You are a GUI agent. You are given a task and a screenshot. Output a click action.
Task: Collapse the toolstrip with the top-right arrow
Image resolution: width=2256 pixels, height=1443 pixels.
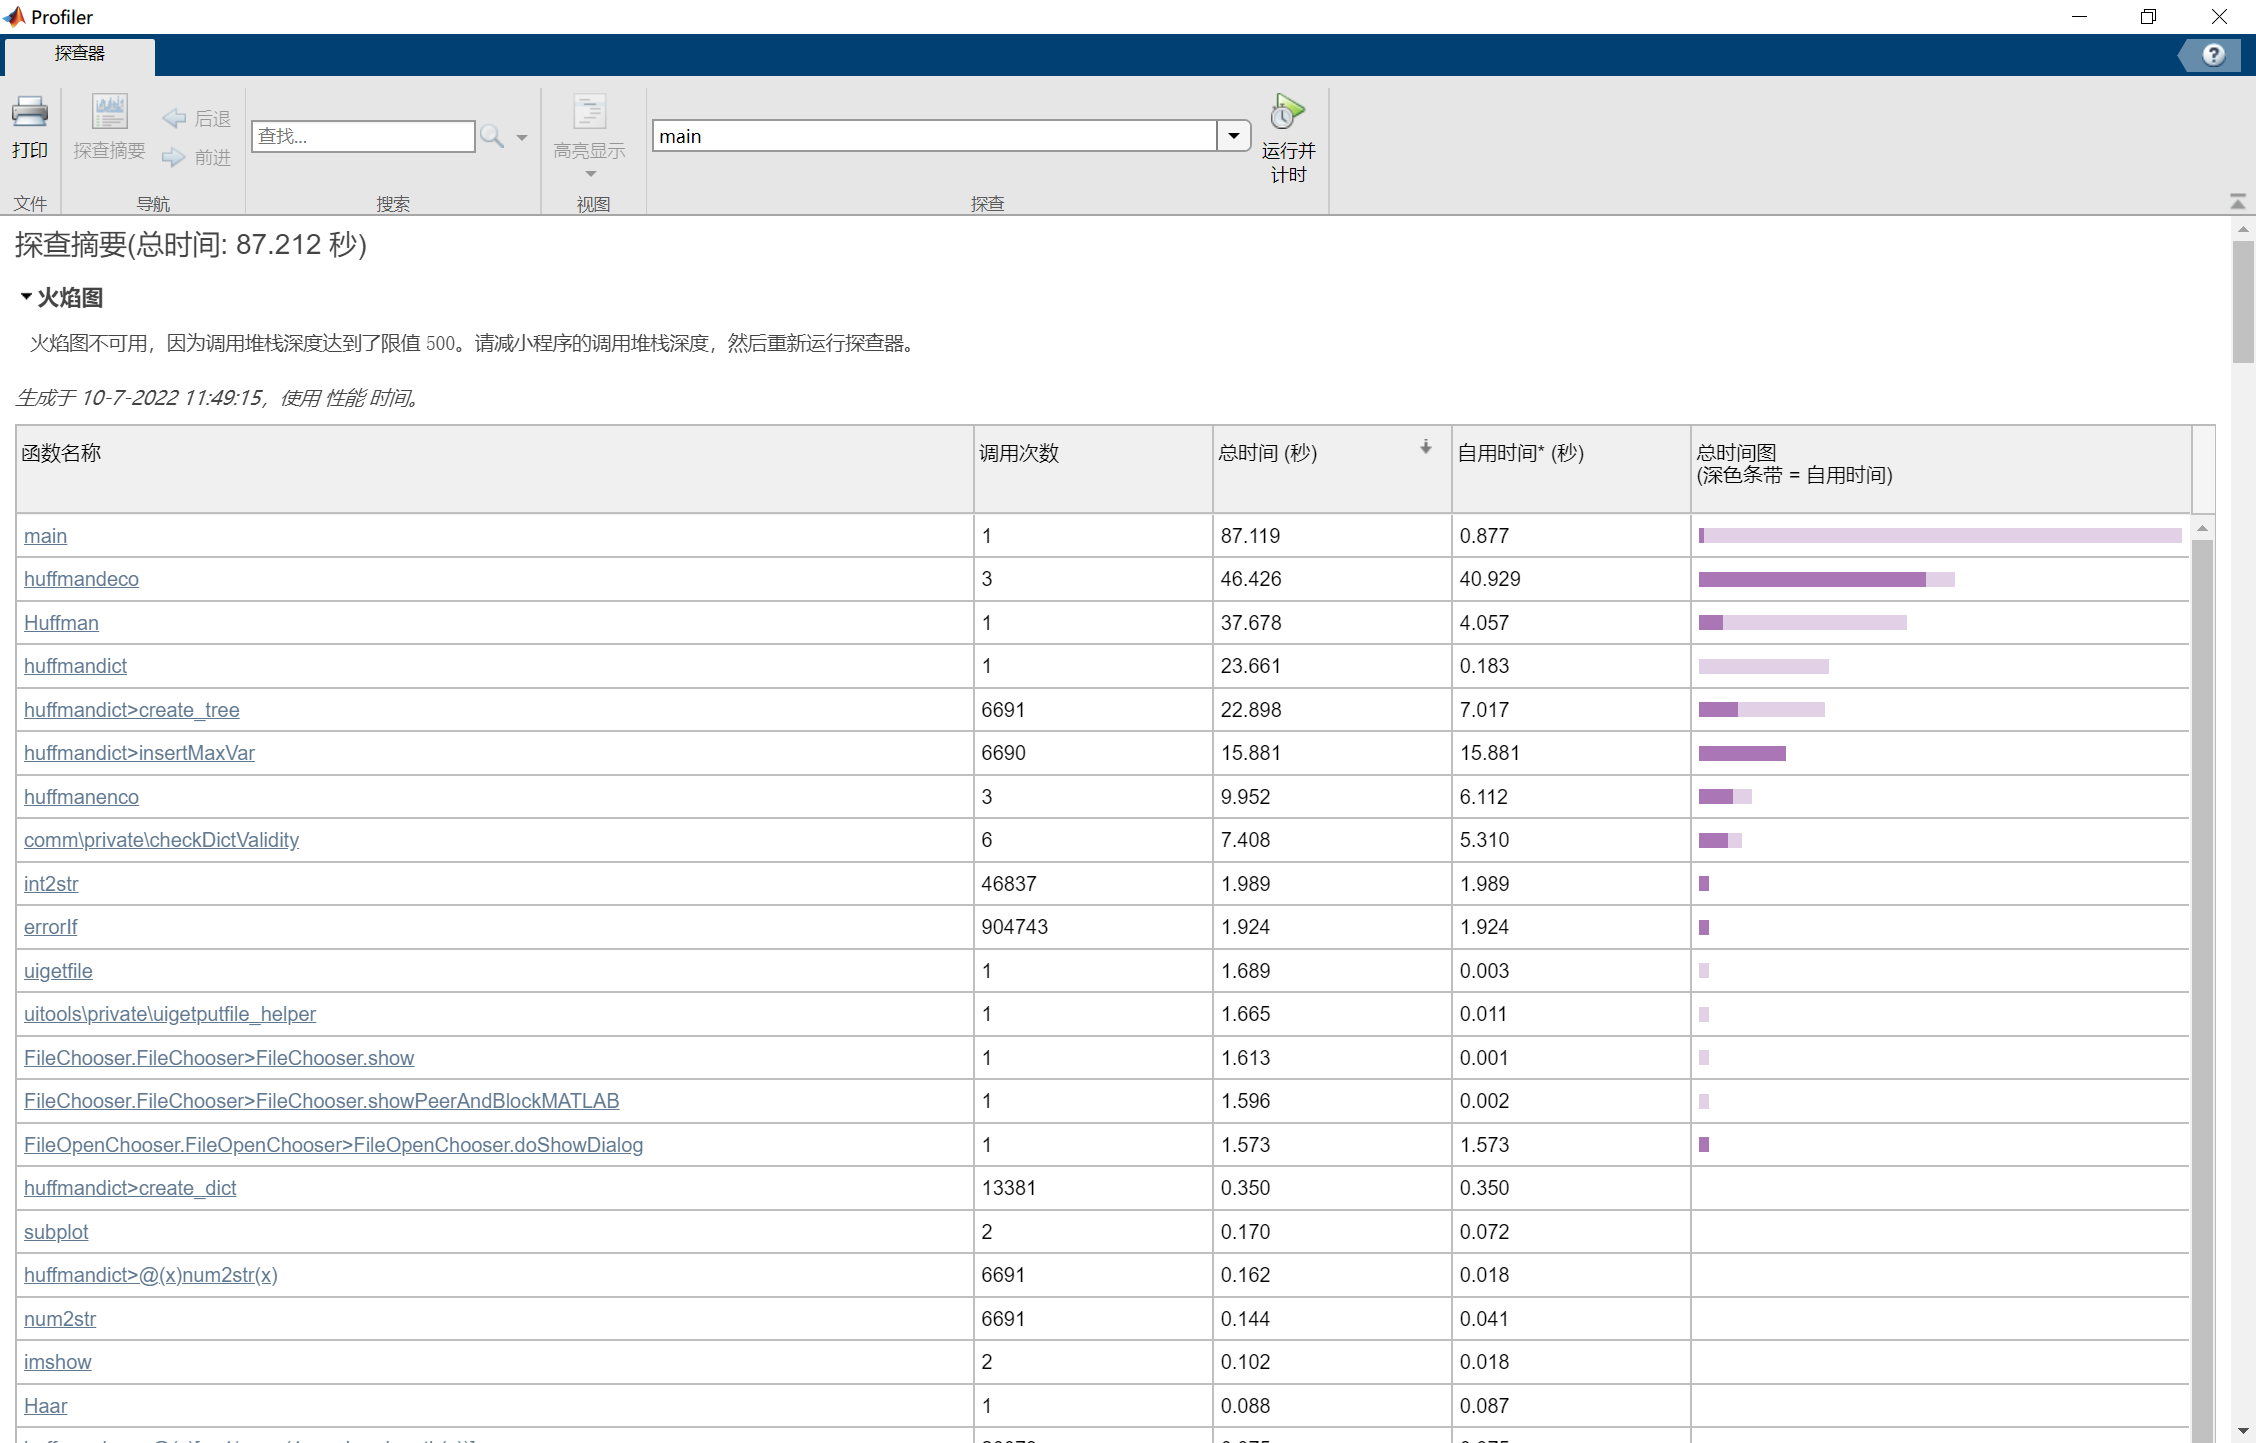pyautogui.click(x=2238, y=202)
